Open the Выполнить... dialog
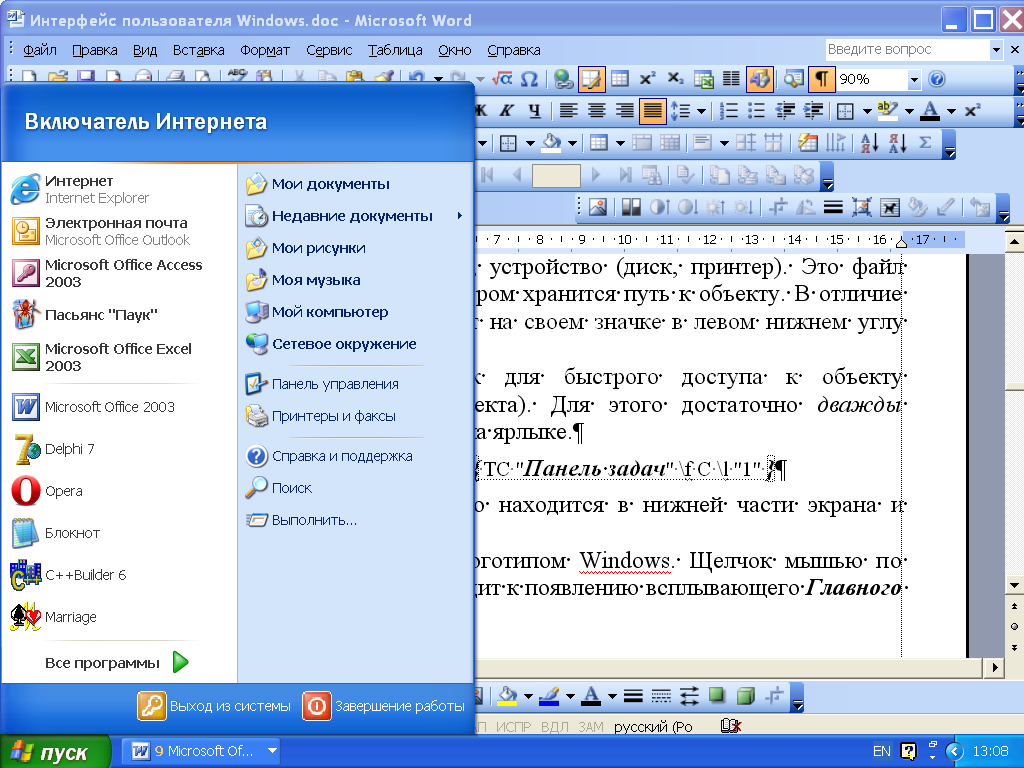This screenshot has width=1024, height=768. pos(355,520)
